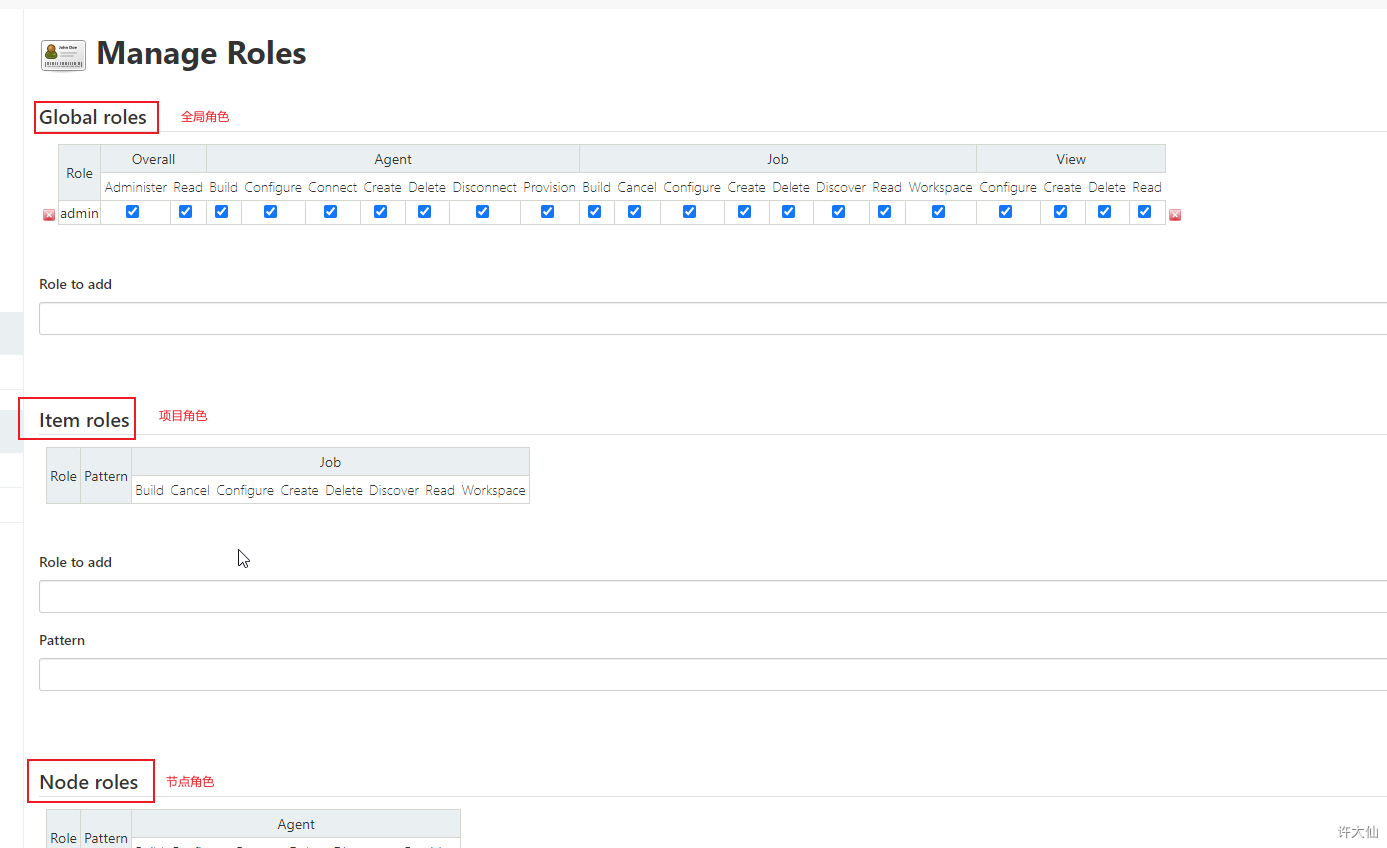The width and height of the screenshot is (1387, 848).
Task: Uncheck Job Cancel for admin role
Action: [635, 212]
